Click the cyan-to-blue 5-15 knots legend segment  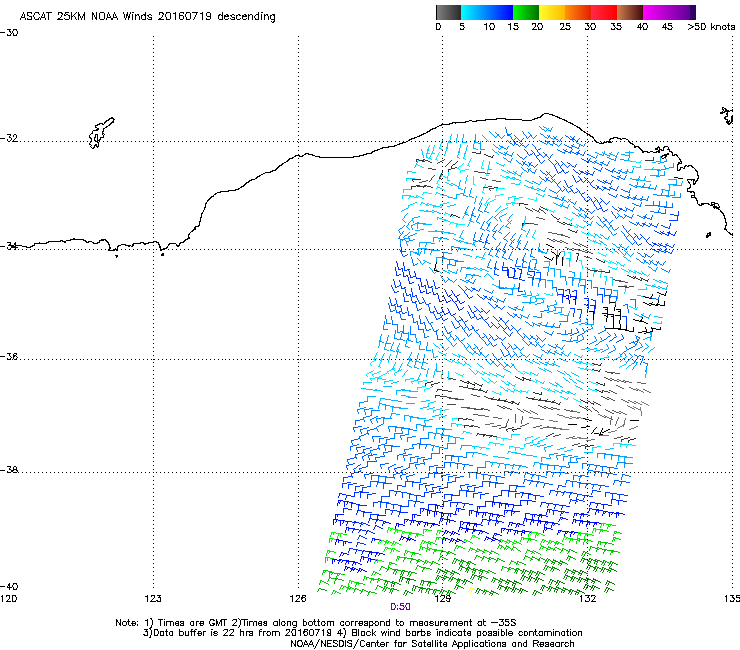487,12
